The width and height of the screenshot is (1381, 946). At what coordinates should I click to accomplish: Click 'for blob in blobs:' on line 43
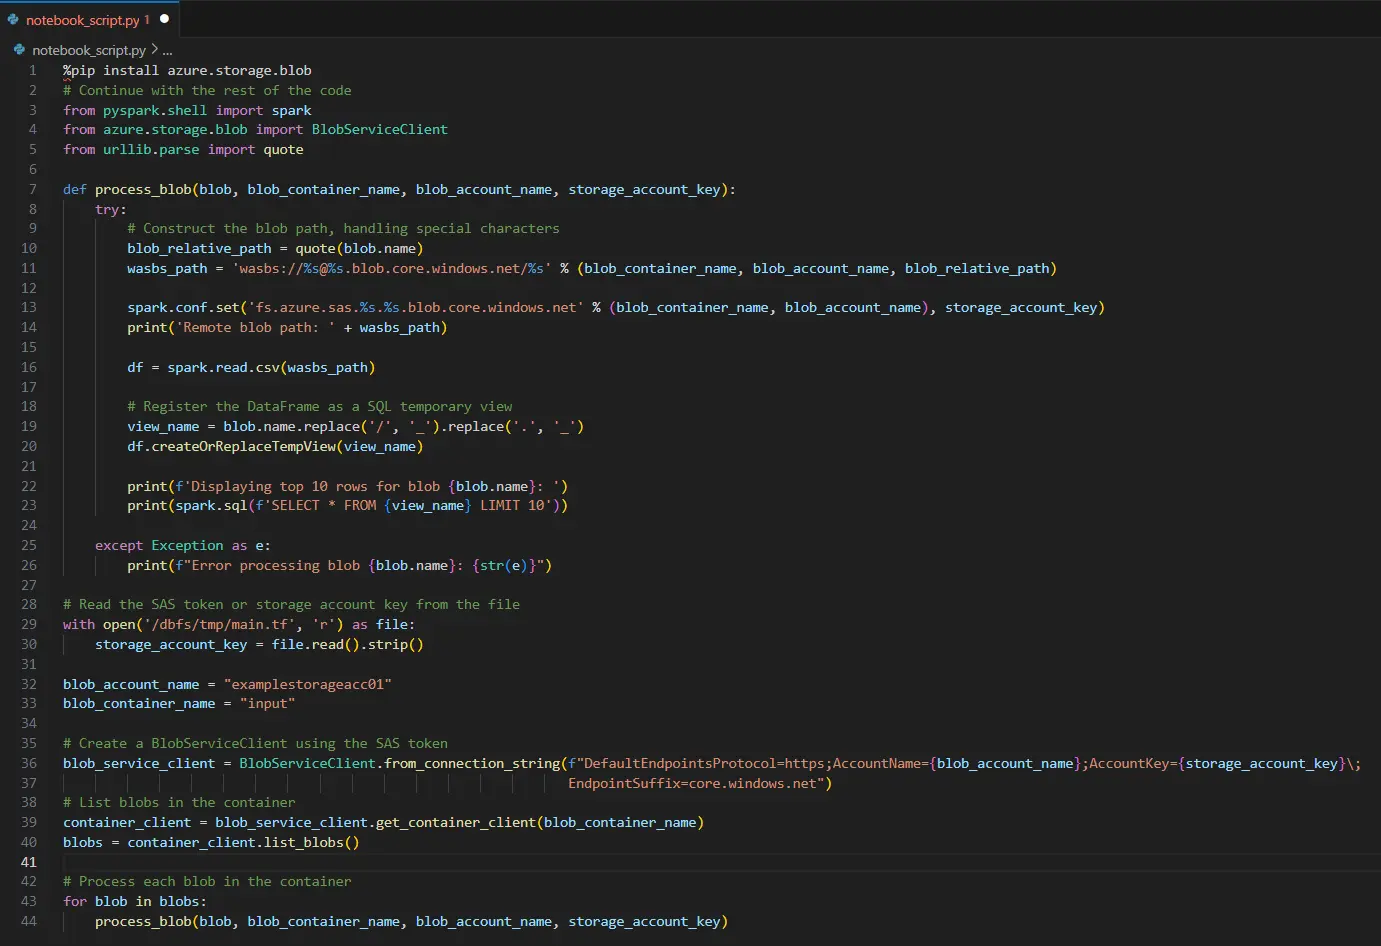pyautogui.click(x=135, y=901)
